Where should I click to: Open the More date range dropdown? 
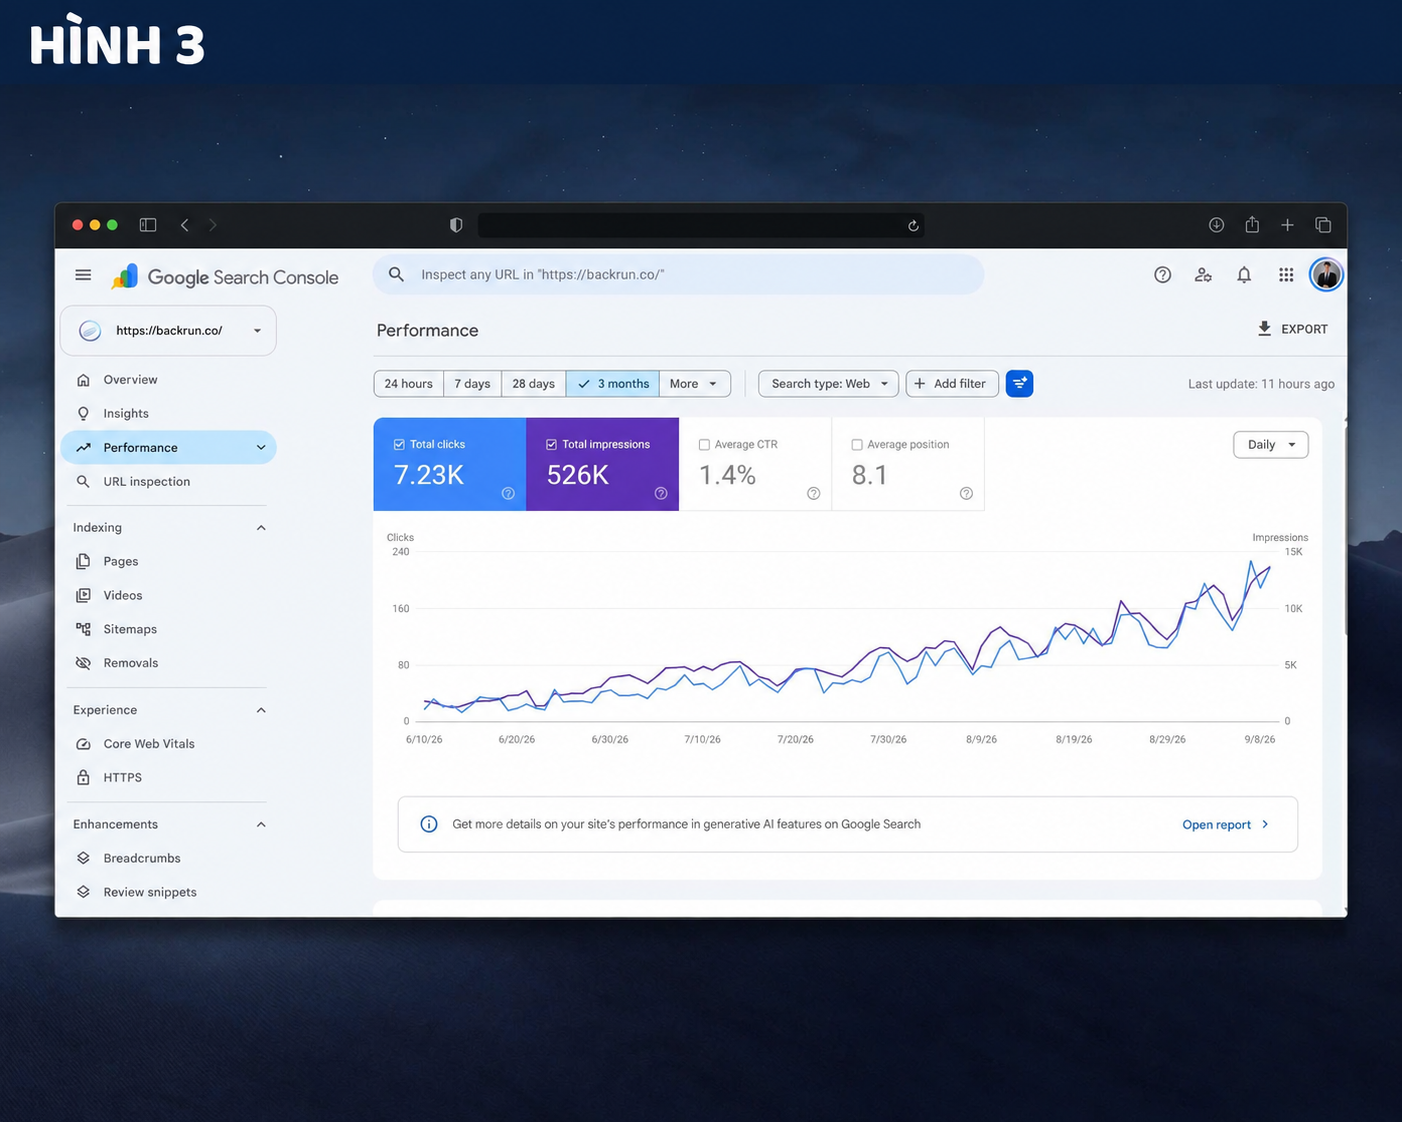click(x=695, y=384)
